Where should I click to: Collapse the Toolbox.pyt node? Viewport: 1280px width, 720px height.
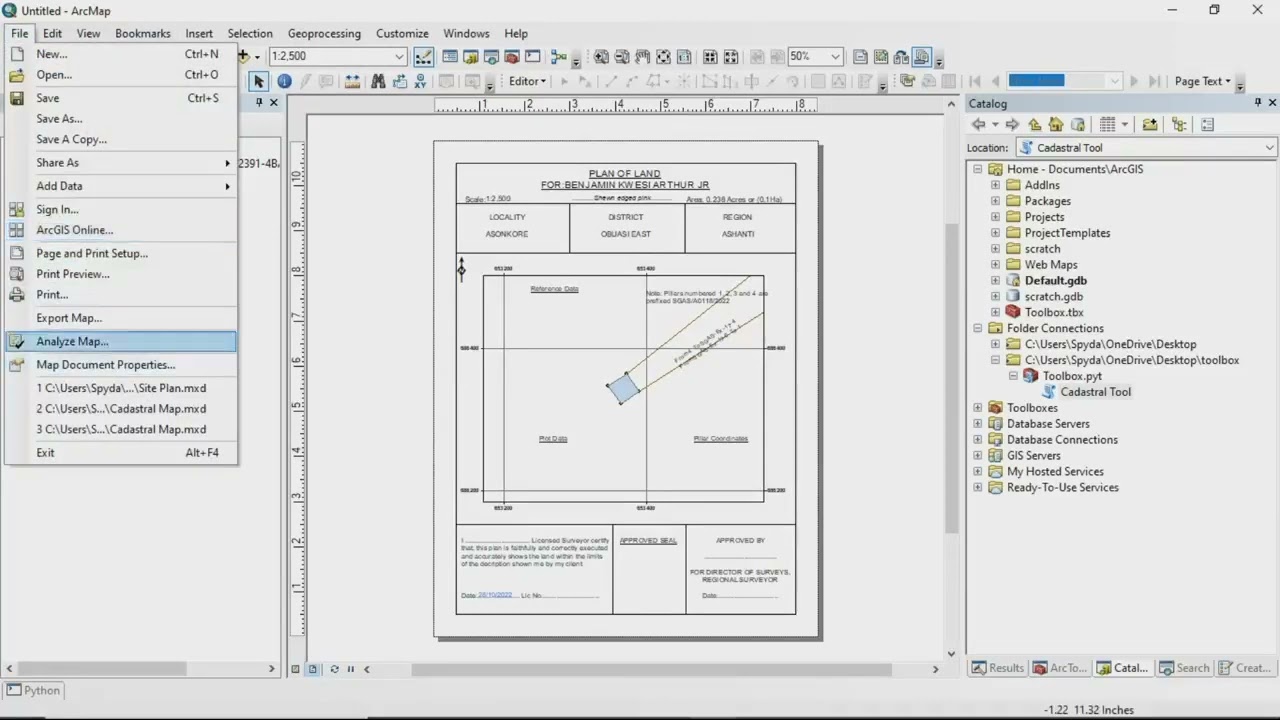(1014, 376)
